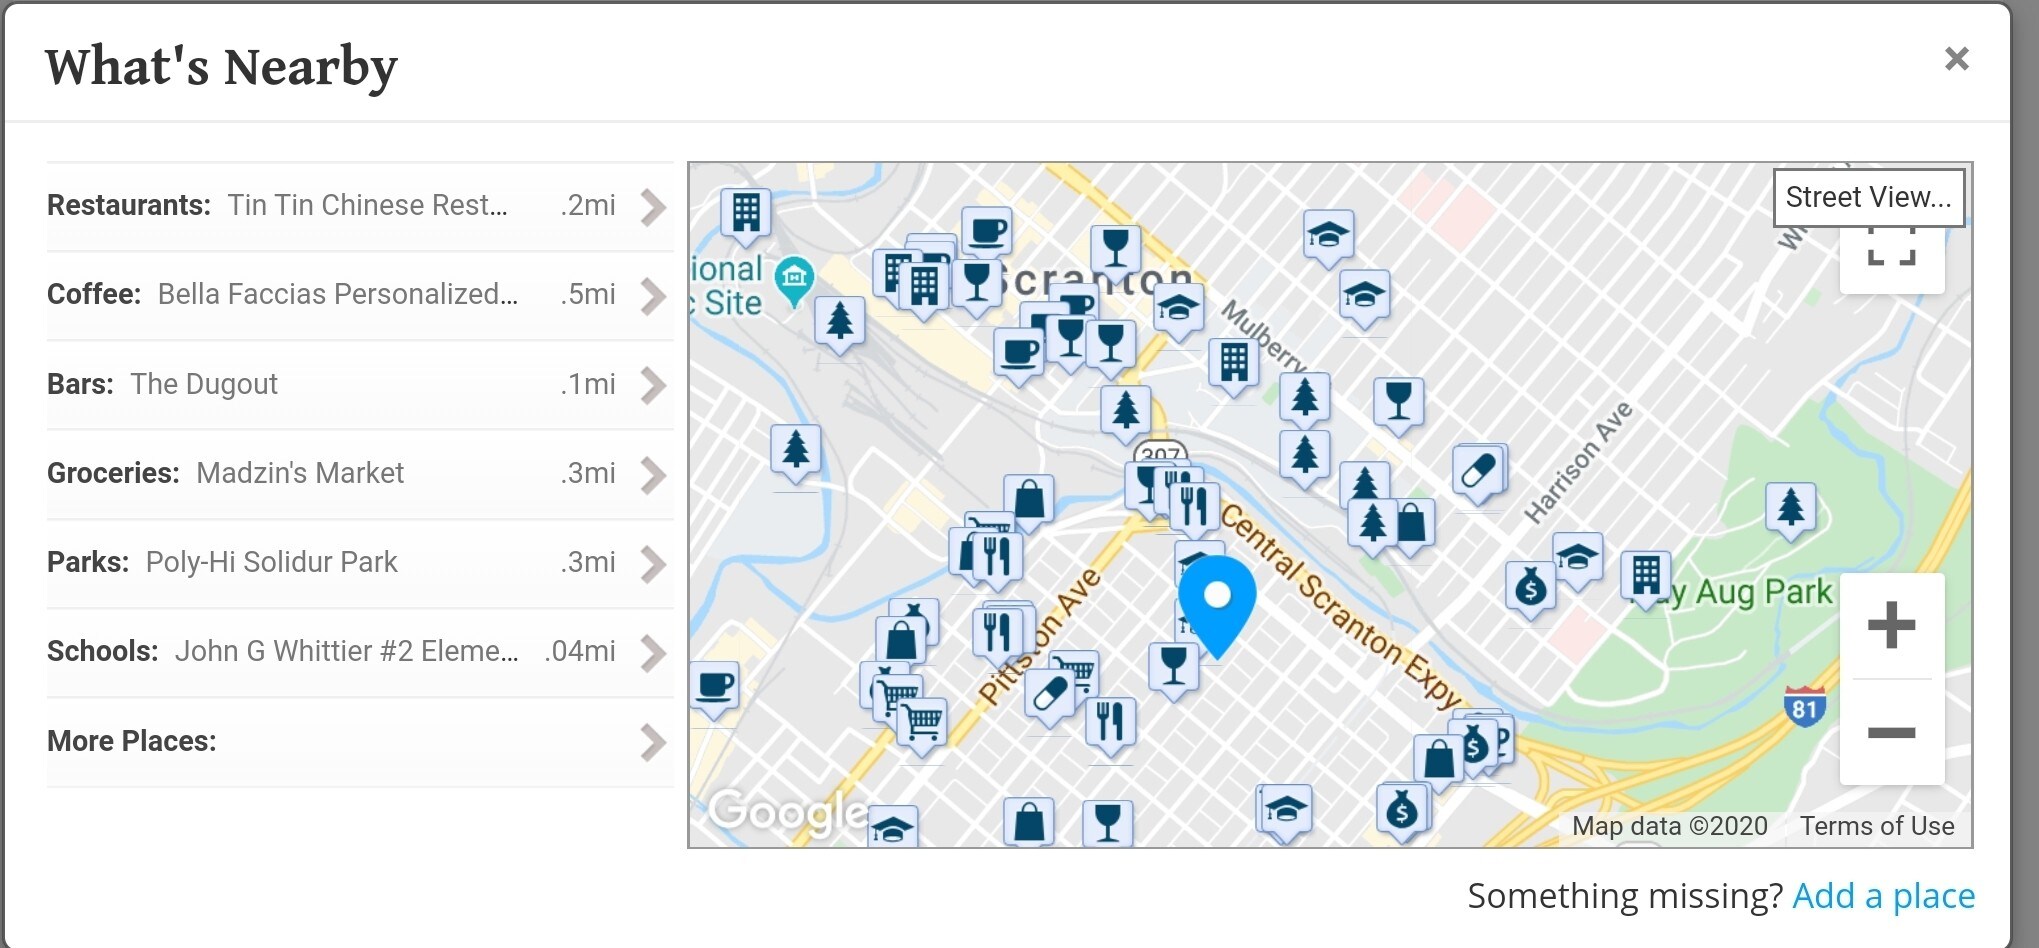Select the Schools: John G Whittier entry
2039x948 pixels.
pos(330,652)
